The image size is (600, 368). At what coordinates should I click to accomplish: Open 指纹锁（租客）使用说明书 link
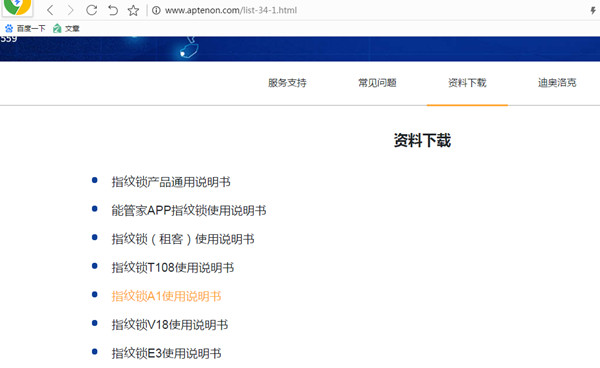(183, 239)
